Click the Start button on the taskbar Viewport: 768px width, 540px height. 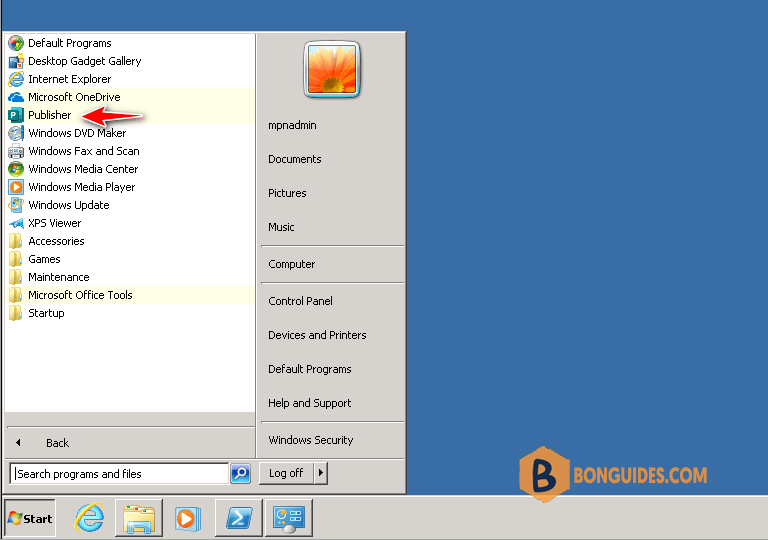(30, 518)
